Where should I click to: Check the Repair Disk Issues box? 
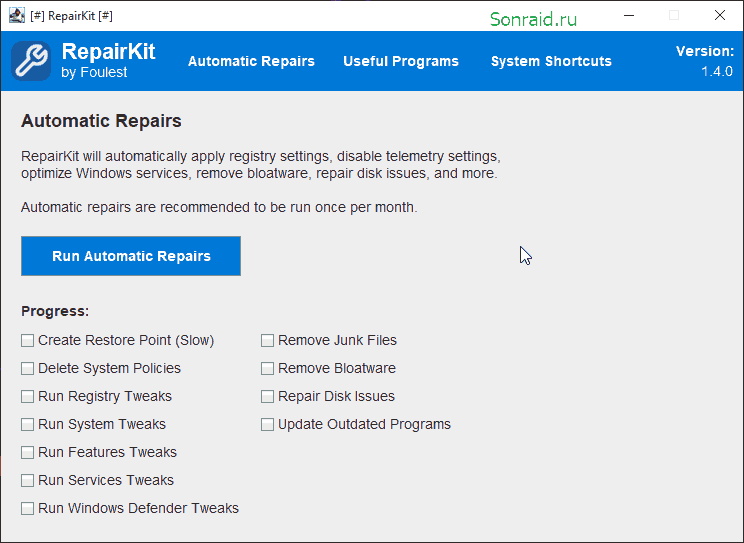coord(268,396)
